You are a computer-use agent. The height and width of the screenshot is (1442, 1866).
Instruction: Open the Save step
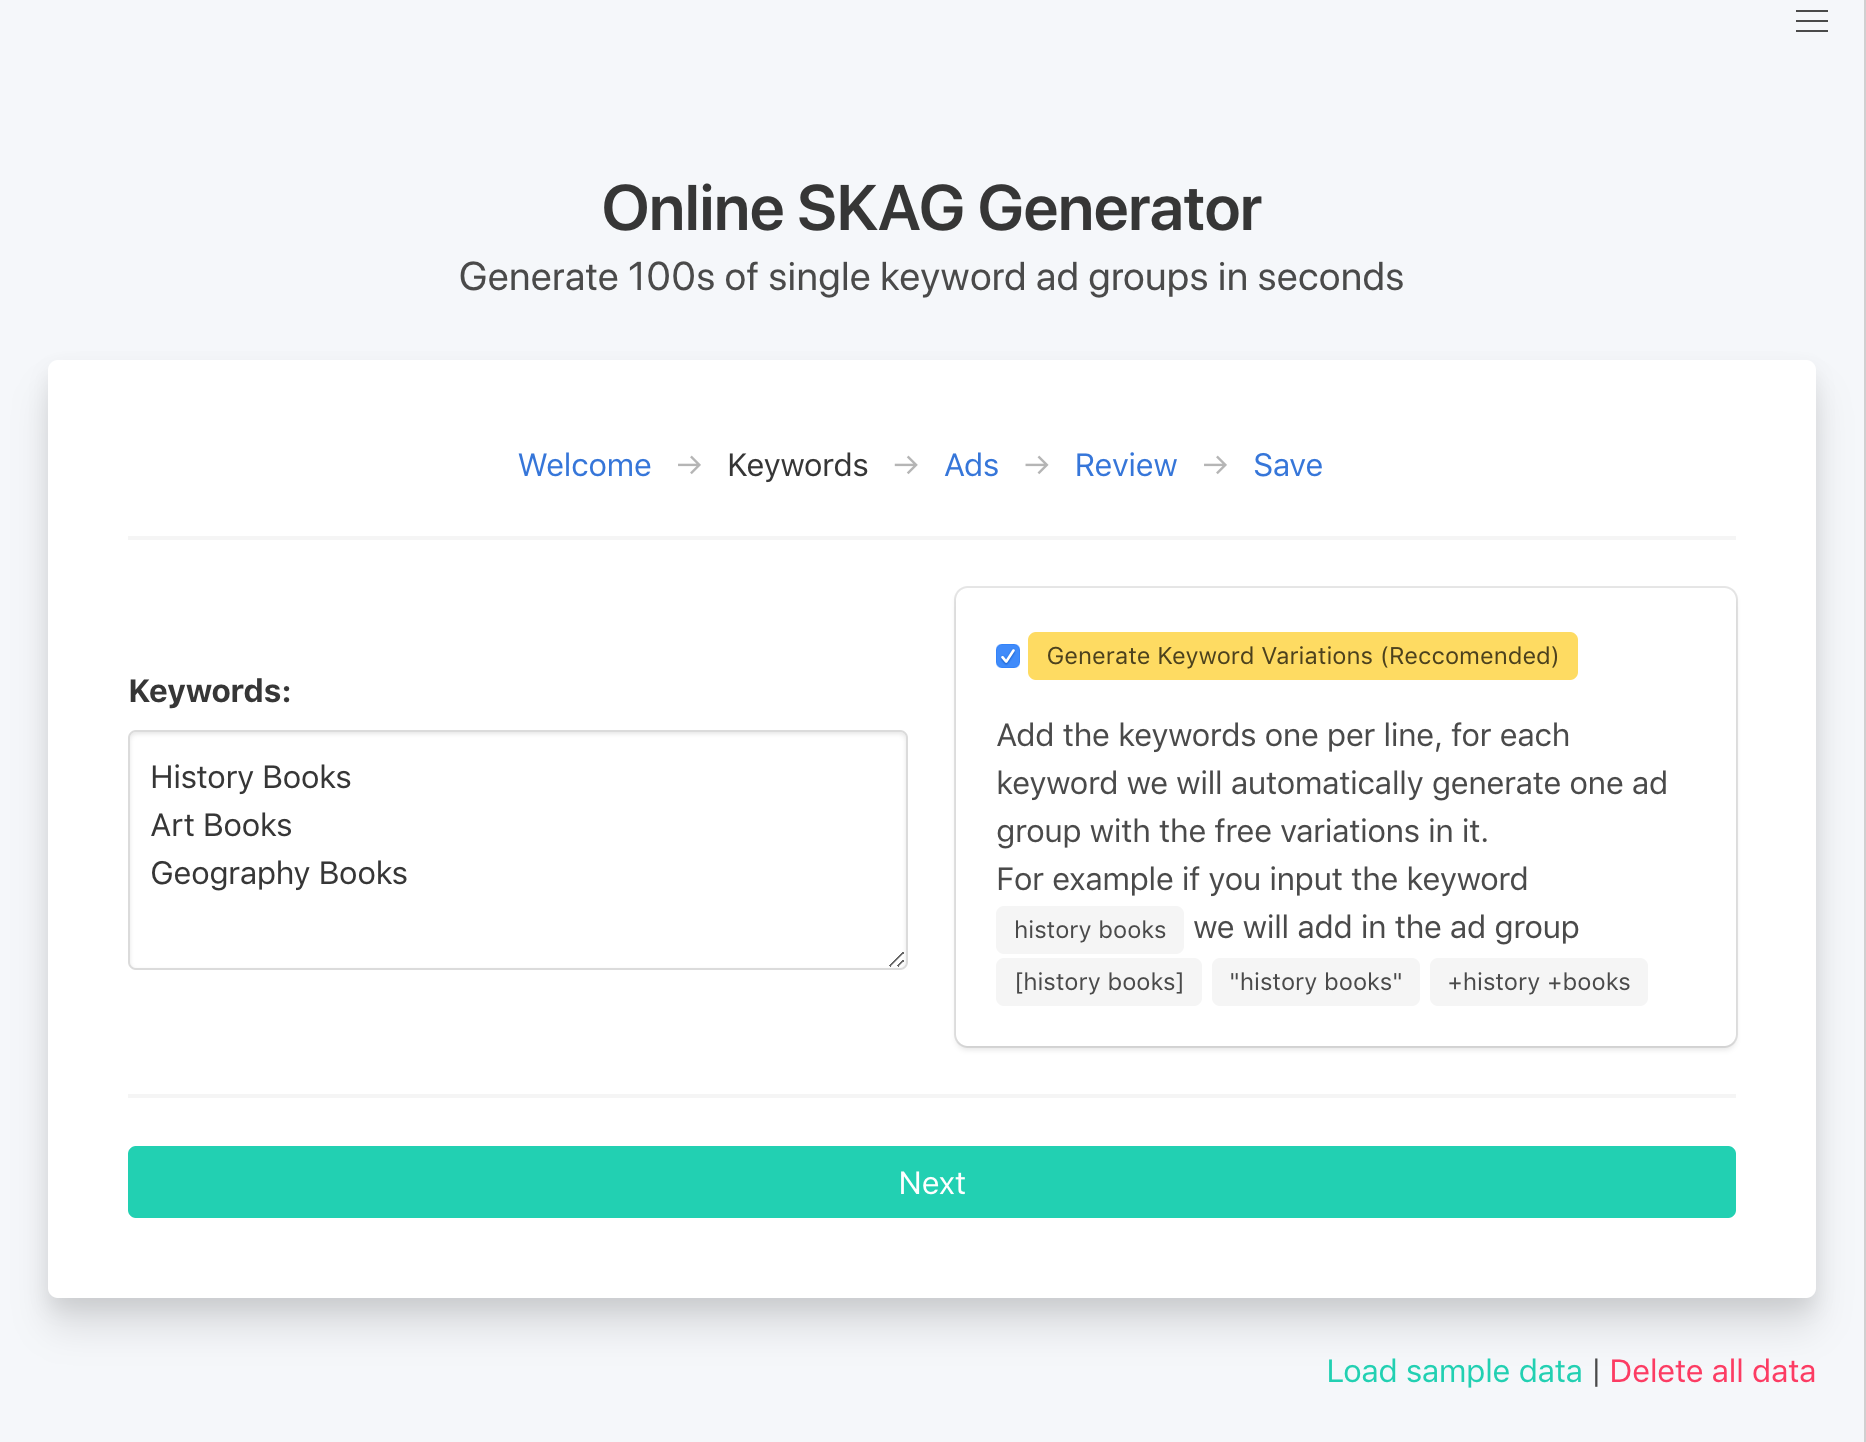(1287, 465)
